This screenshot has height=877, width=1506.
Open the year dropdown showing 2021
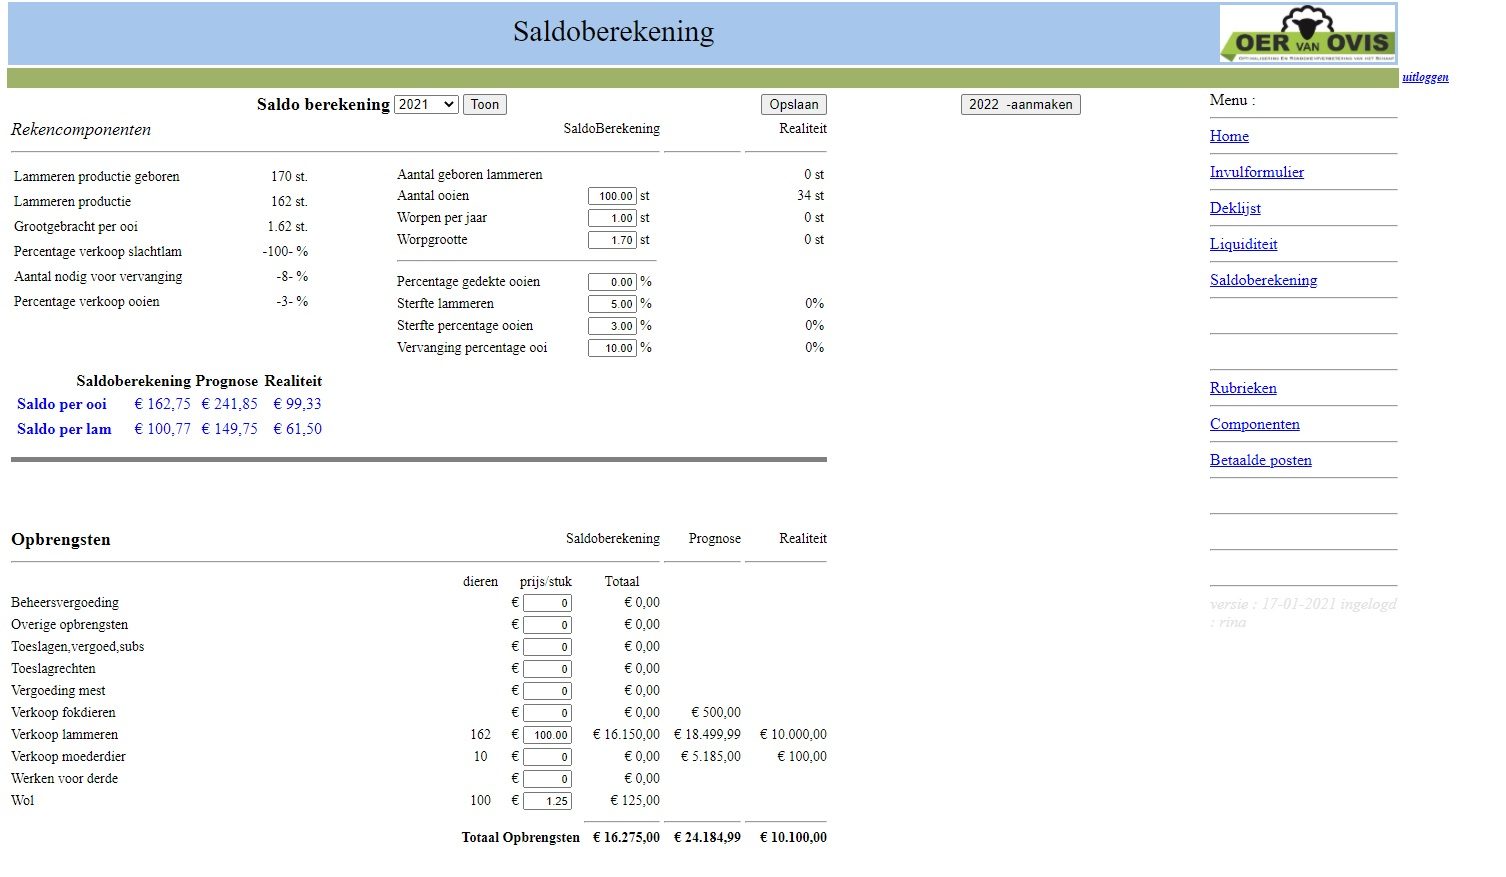click(426, 104)
